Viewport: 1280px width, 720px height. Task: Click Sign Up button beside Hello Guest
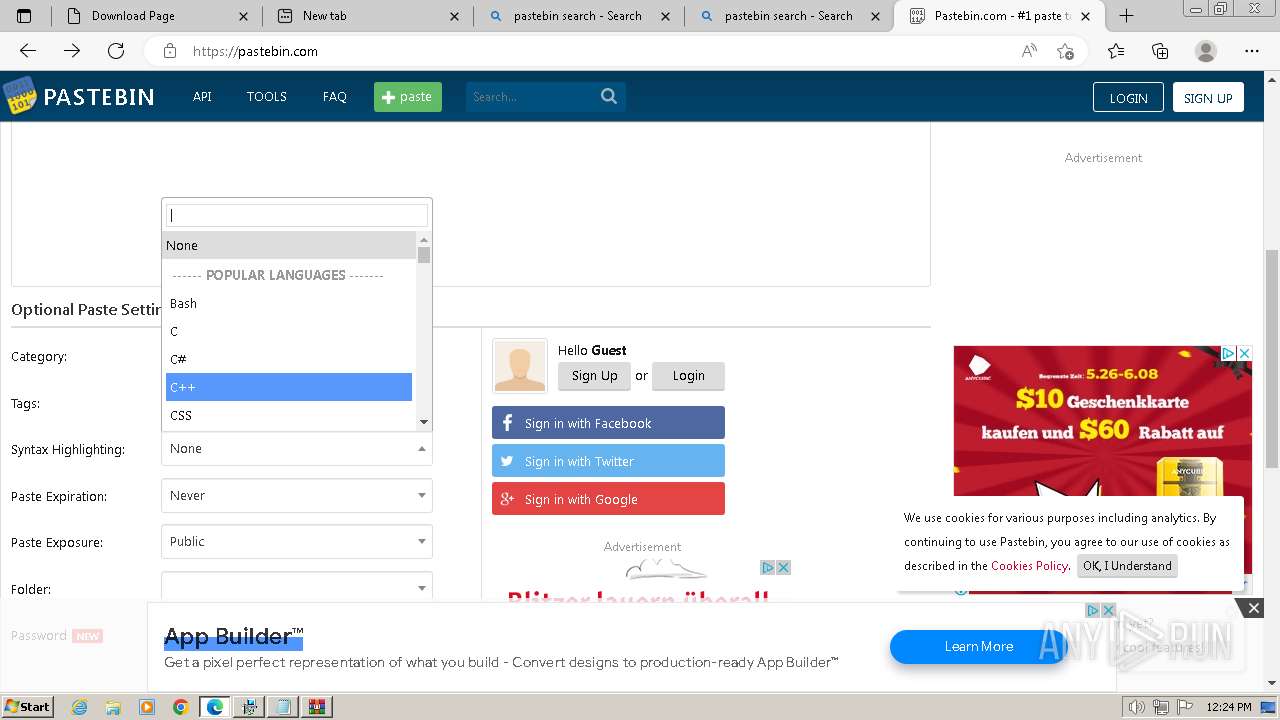[x=595, y=376]
